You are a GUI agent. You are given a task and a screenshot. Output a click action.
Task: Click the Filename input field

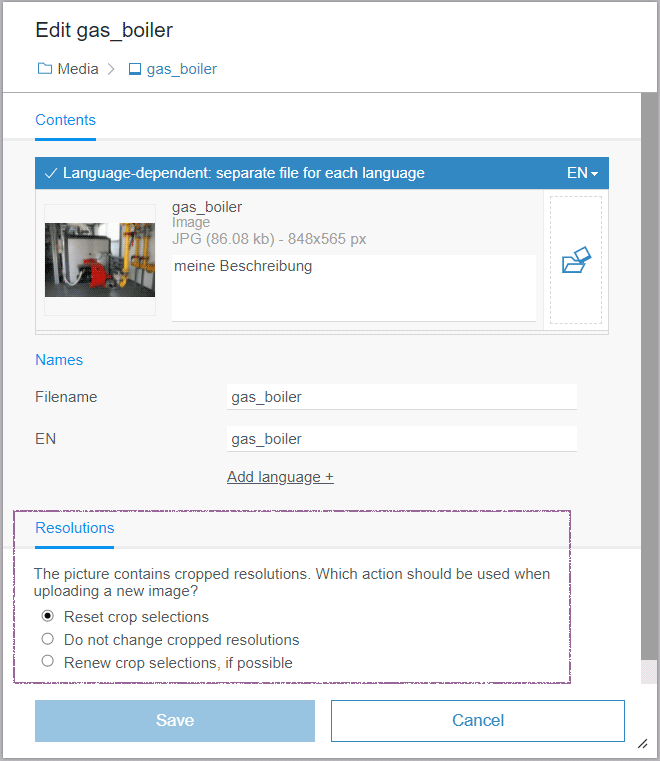(402, 397)
